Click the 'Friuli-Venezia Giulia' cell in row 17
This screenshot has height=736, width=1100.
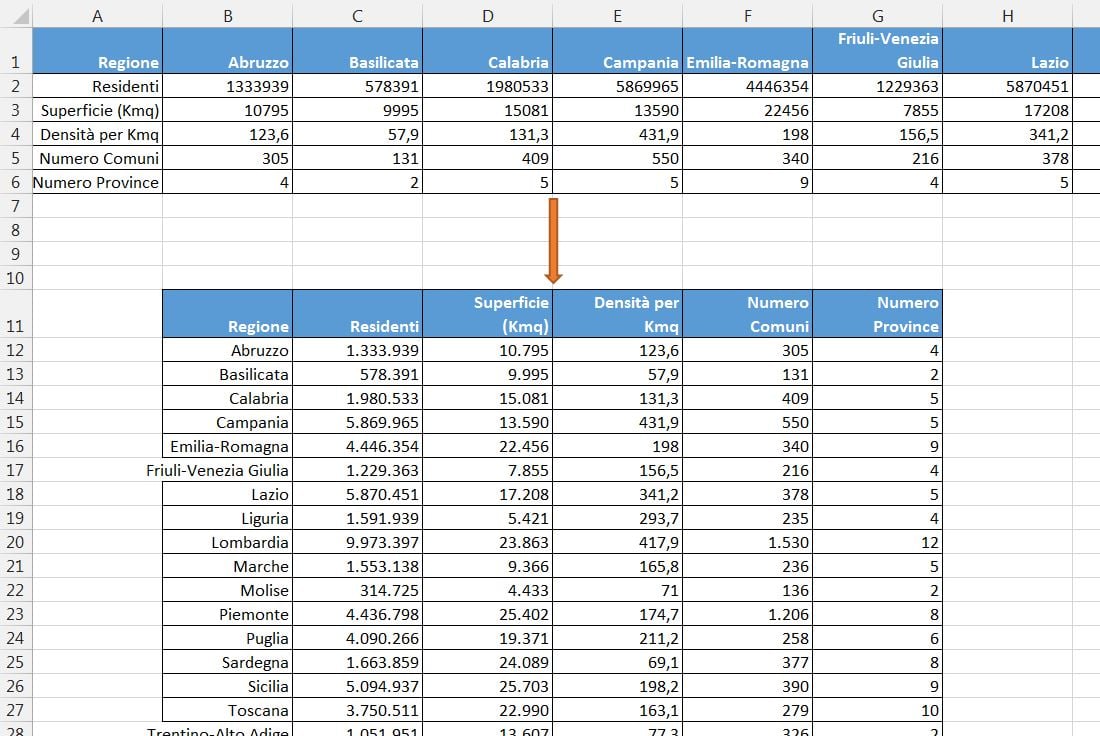(x=227, y=470)
